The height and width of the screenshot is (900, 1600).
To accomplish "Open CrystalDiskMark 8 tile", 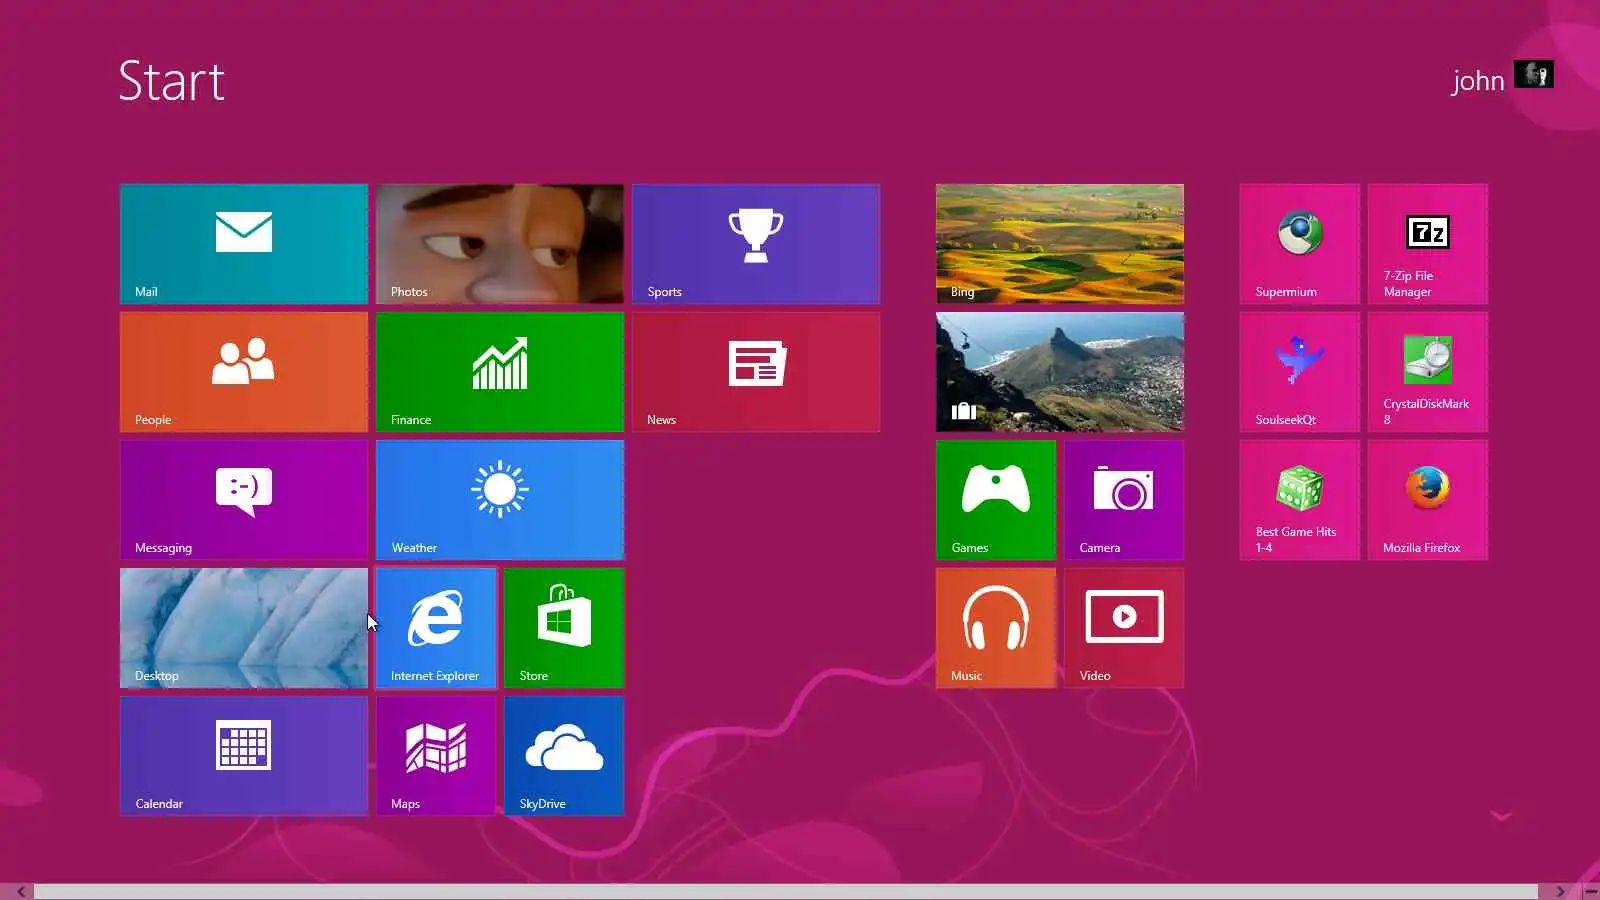I will (x=1428, y=372).
